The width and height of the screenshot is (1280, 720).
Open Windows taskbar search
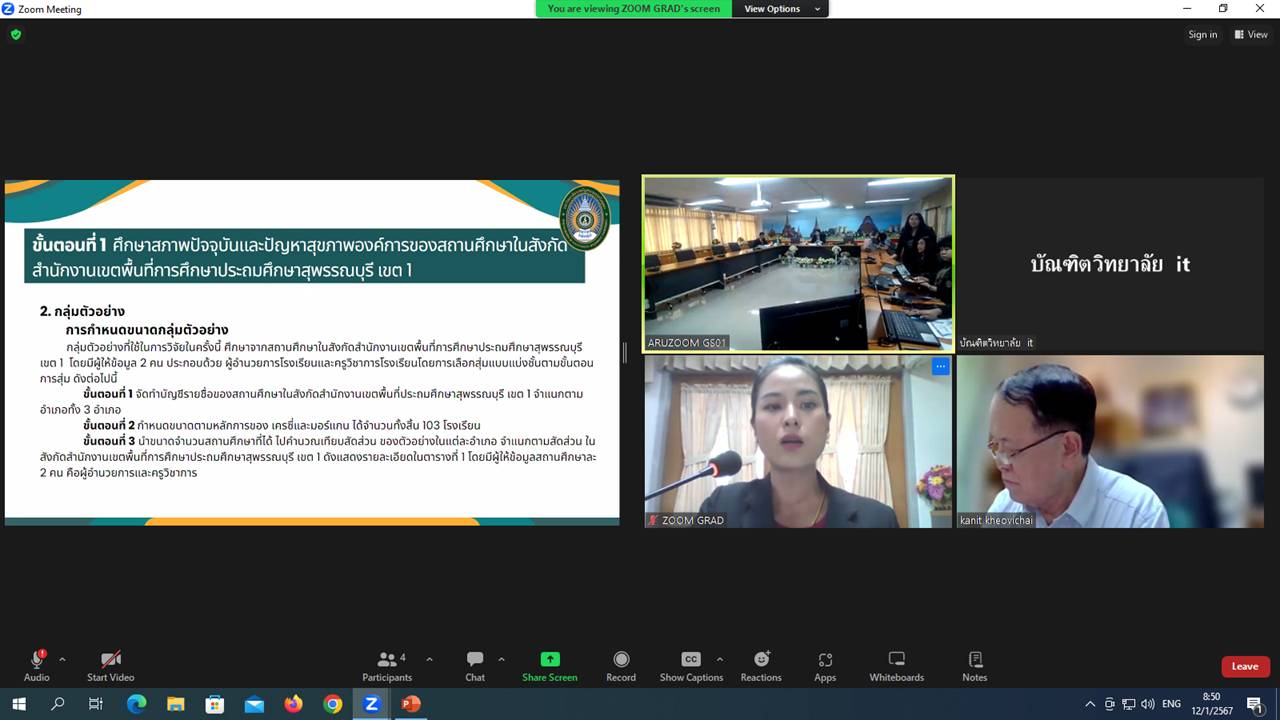coord(57,704)
